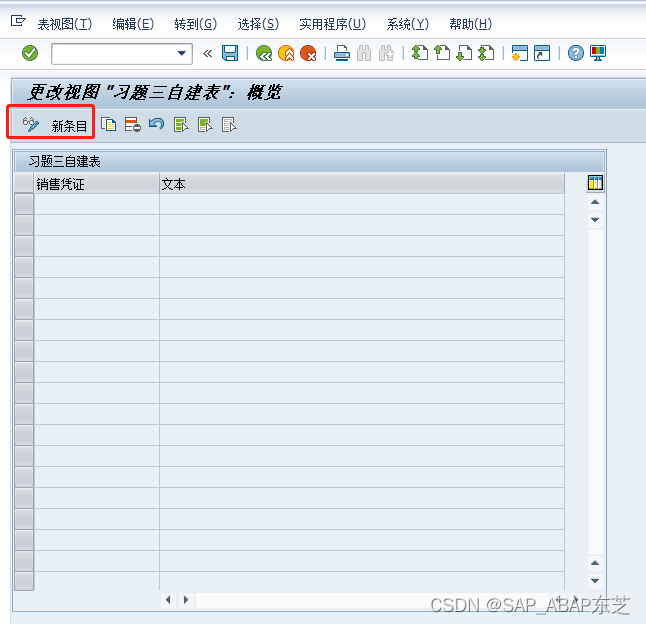Click the Find Next binoculars-plus icon

click(386, 53)
